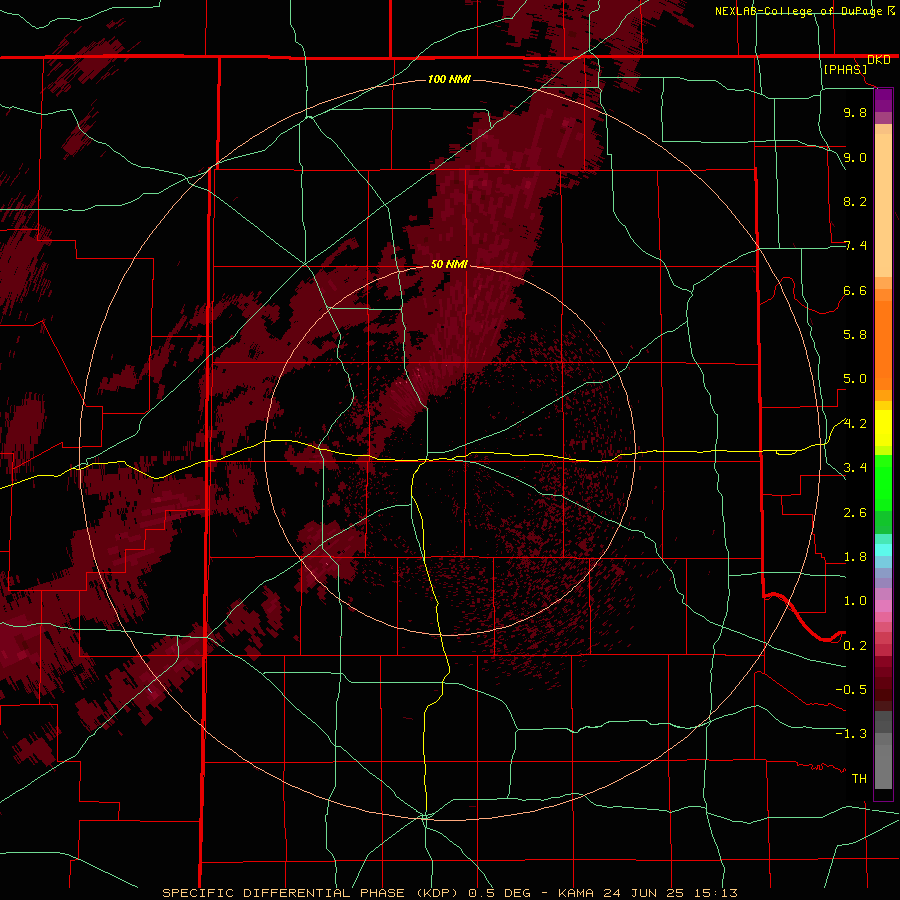Click the [PHAS] scale unit label

845,70
